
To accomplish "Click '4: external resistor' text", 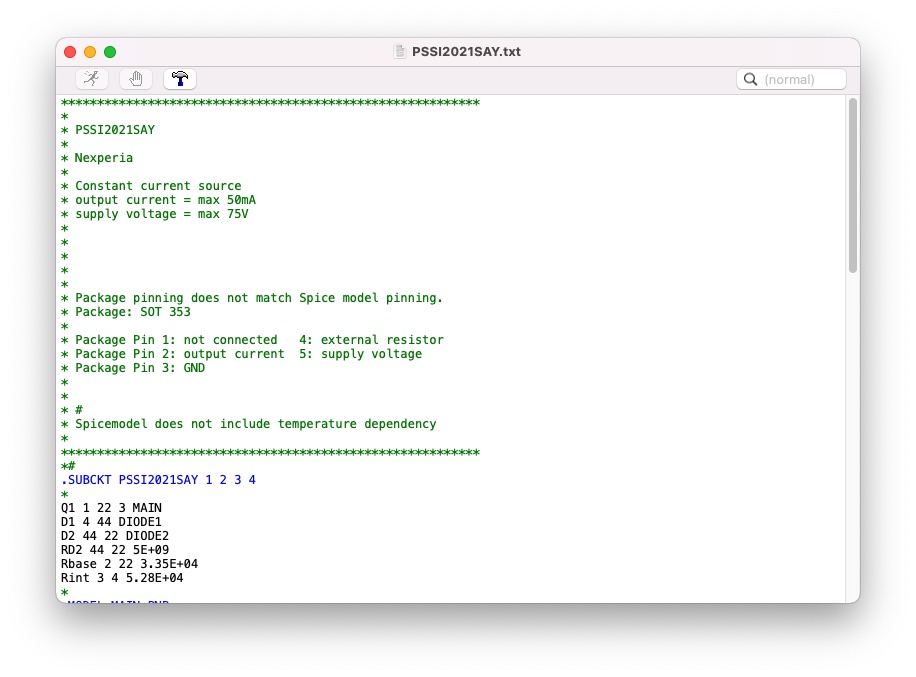I will pyautogui.click(x=372, y=340).
